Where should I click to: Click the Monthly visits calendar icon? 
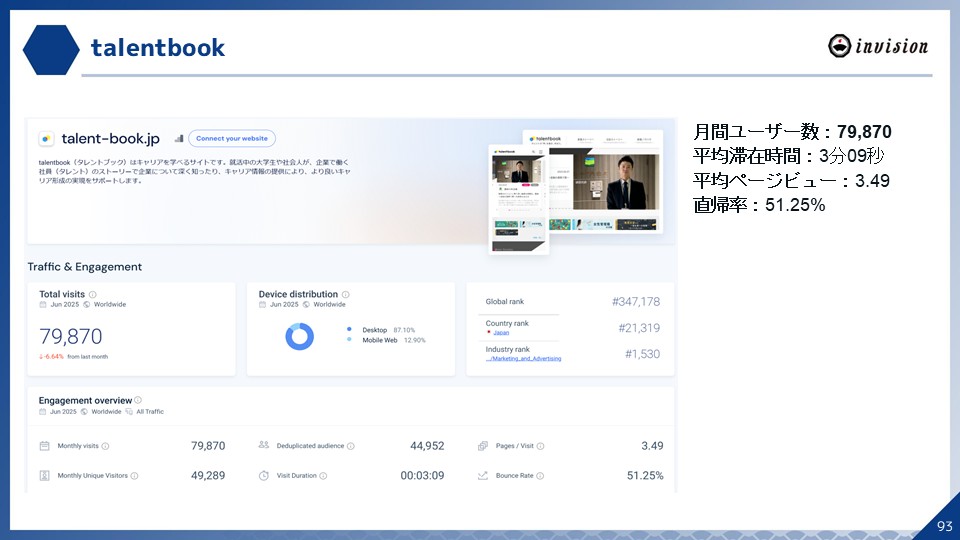click(x=44, y=446)
